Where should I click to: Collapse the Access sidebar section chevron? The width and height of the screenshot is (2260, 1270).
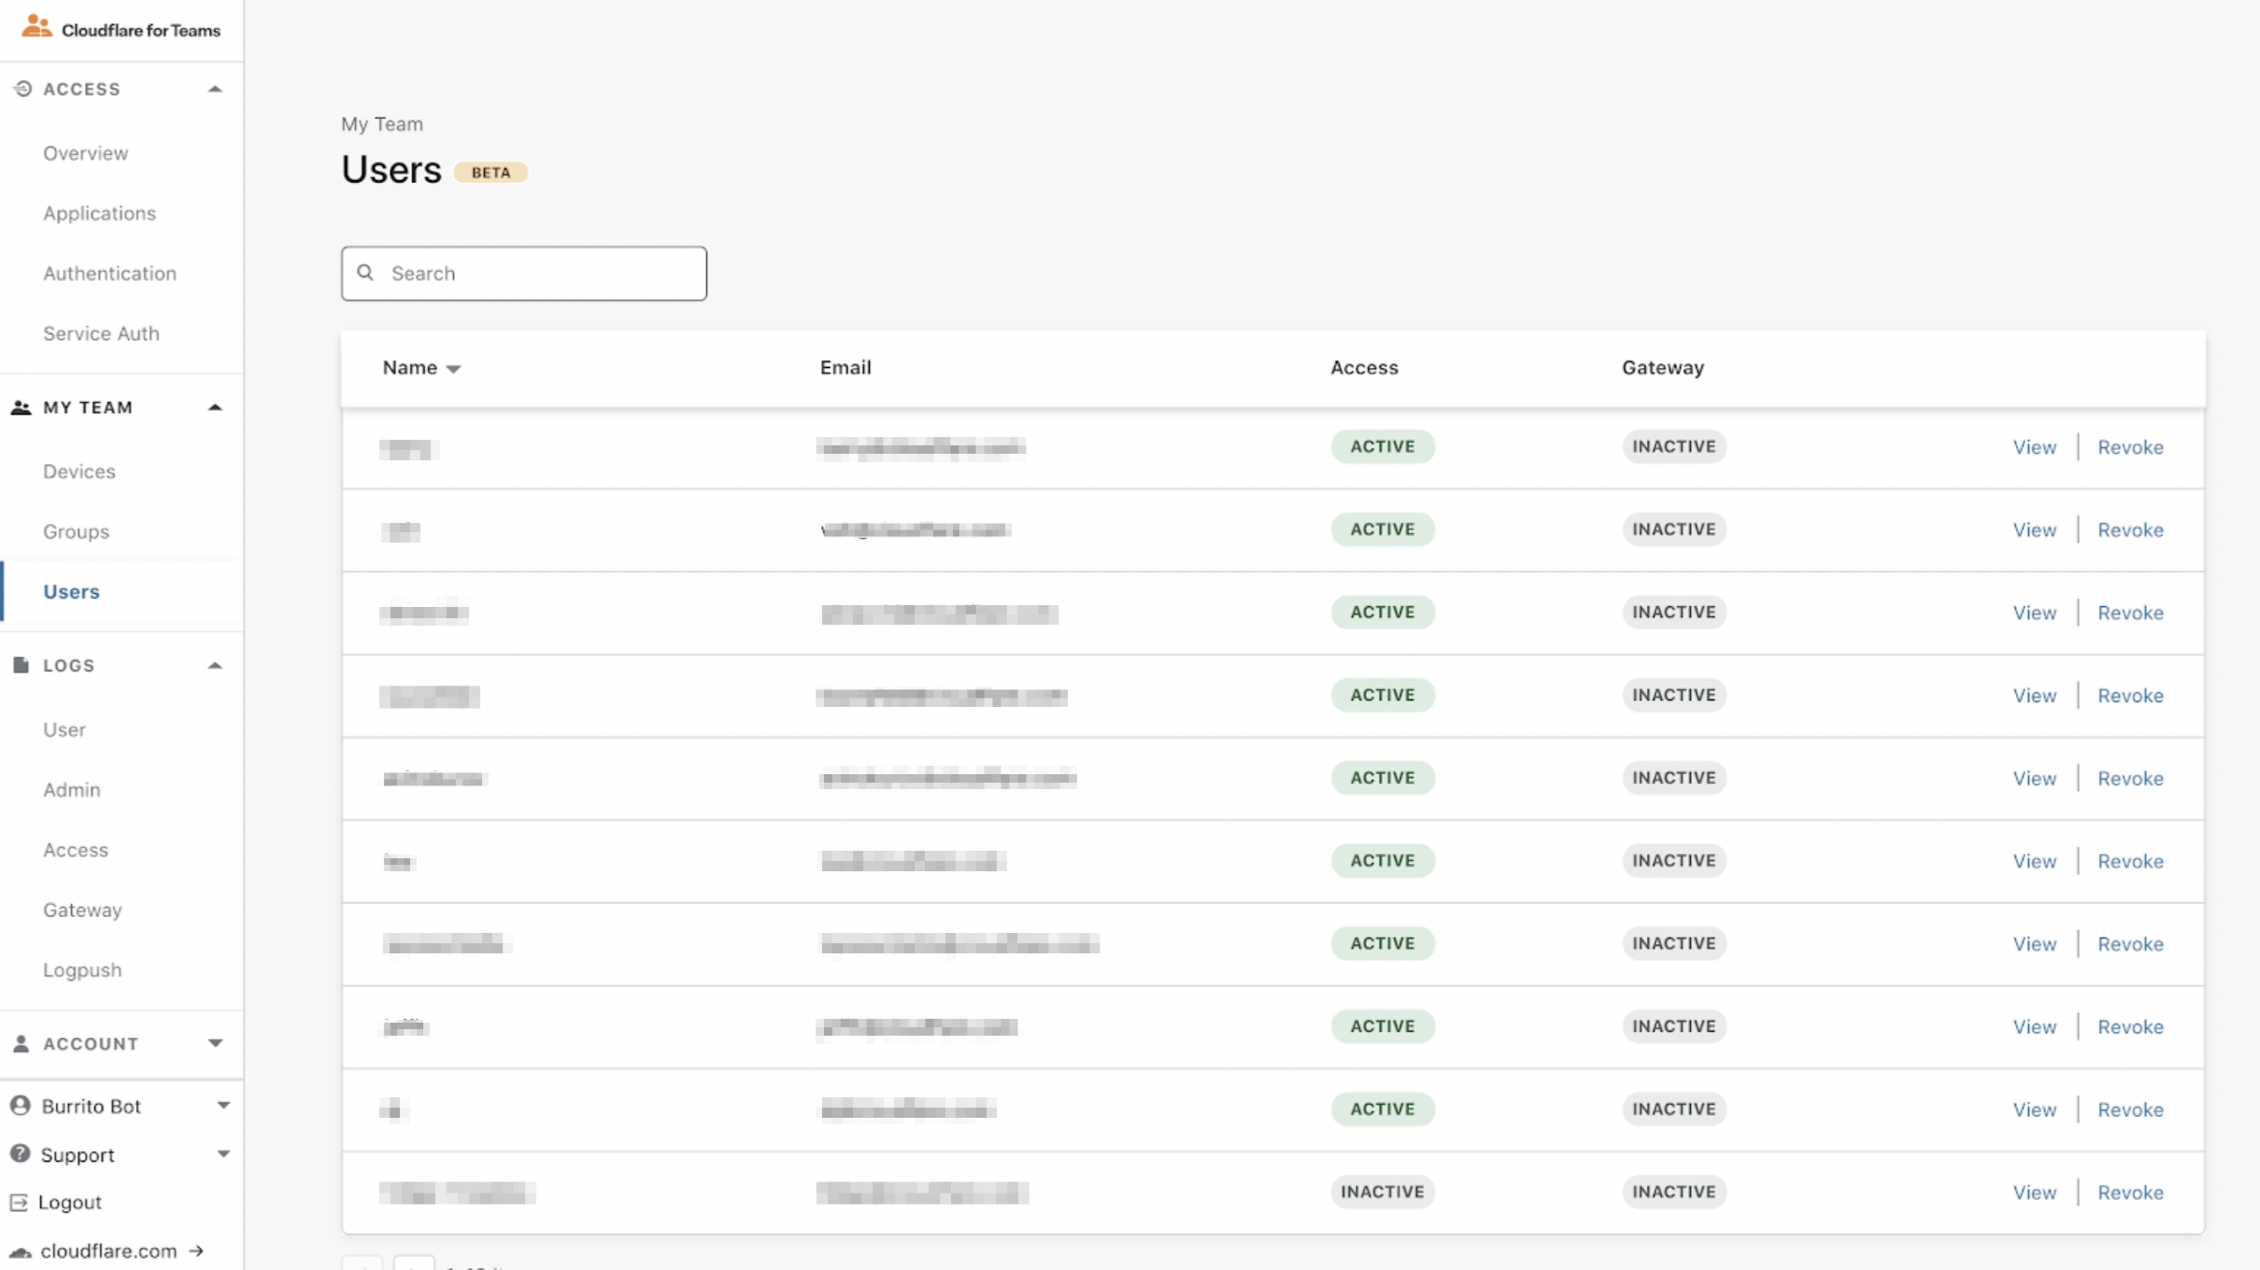click(215, 89)
